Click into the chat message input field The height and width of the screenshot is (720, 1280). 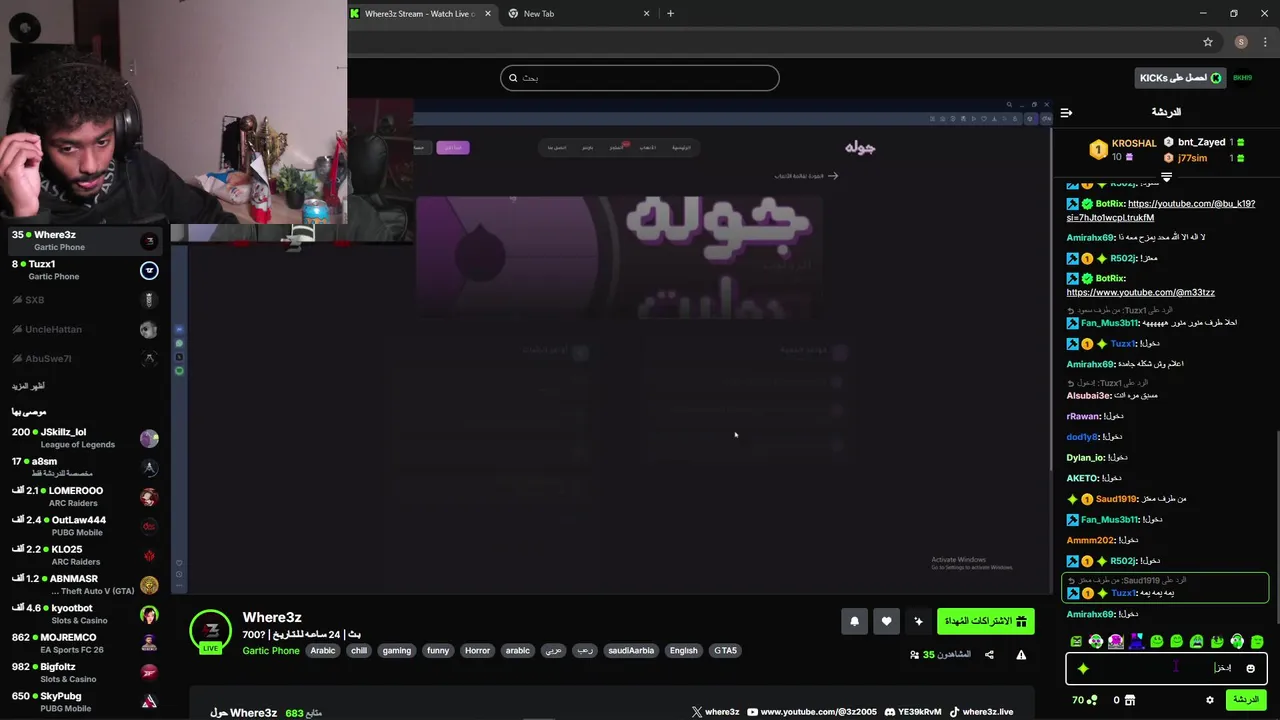[x=1167, y=668]
